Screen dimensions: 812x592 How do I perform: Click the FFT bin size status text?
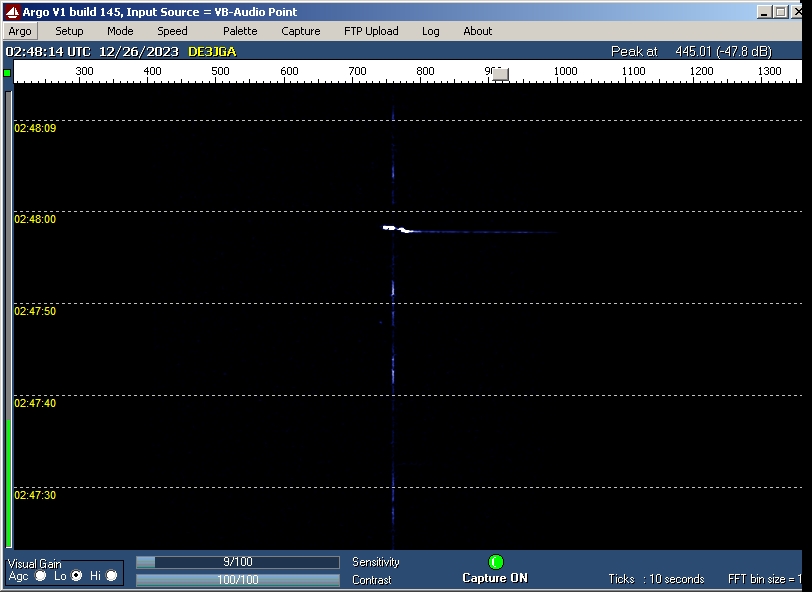(764, 579)
